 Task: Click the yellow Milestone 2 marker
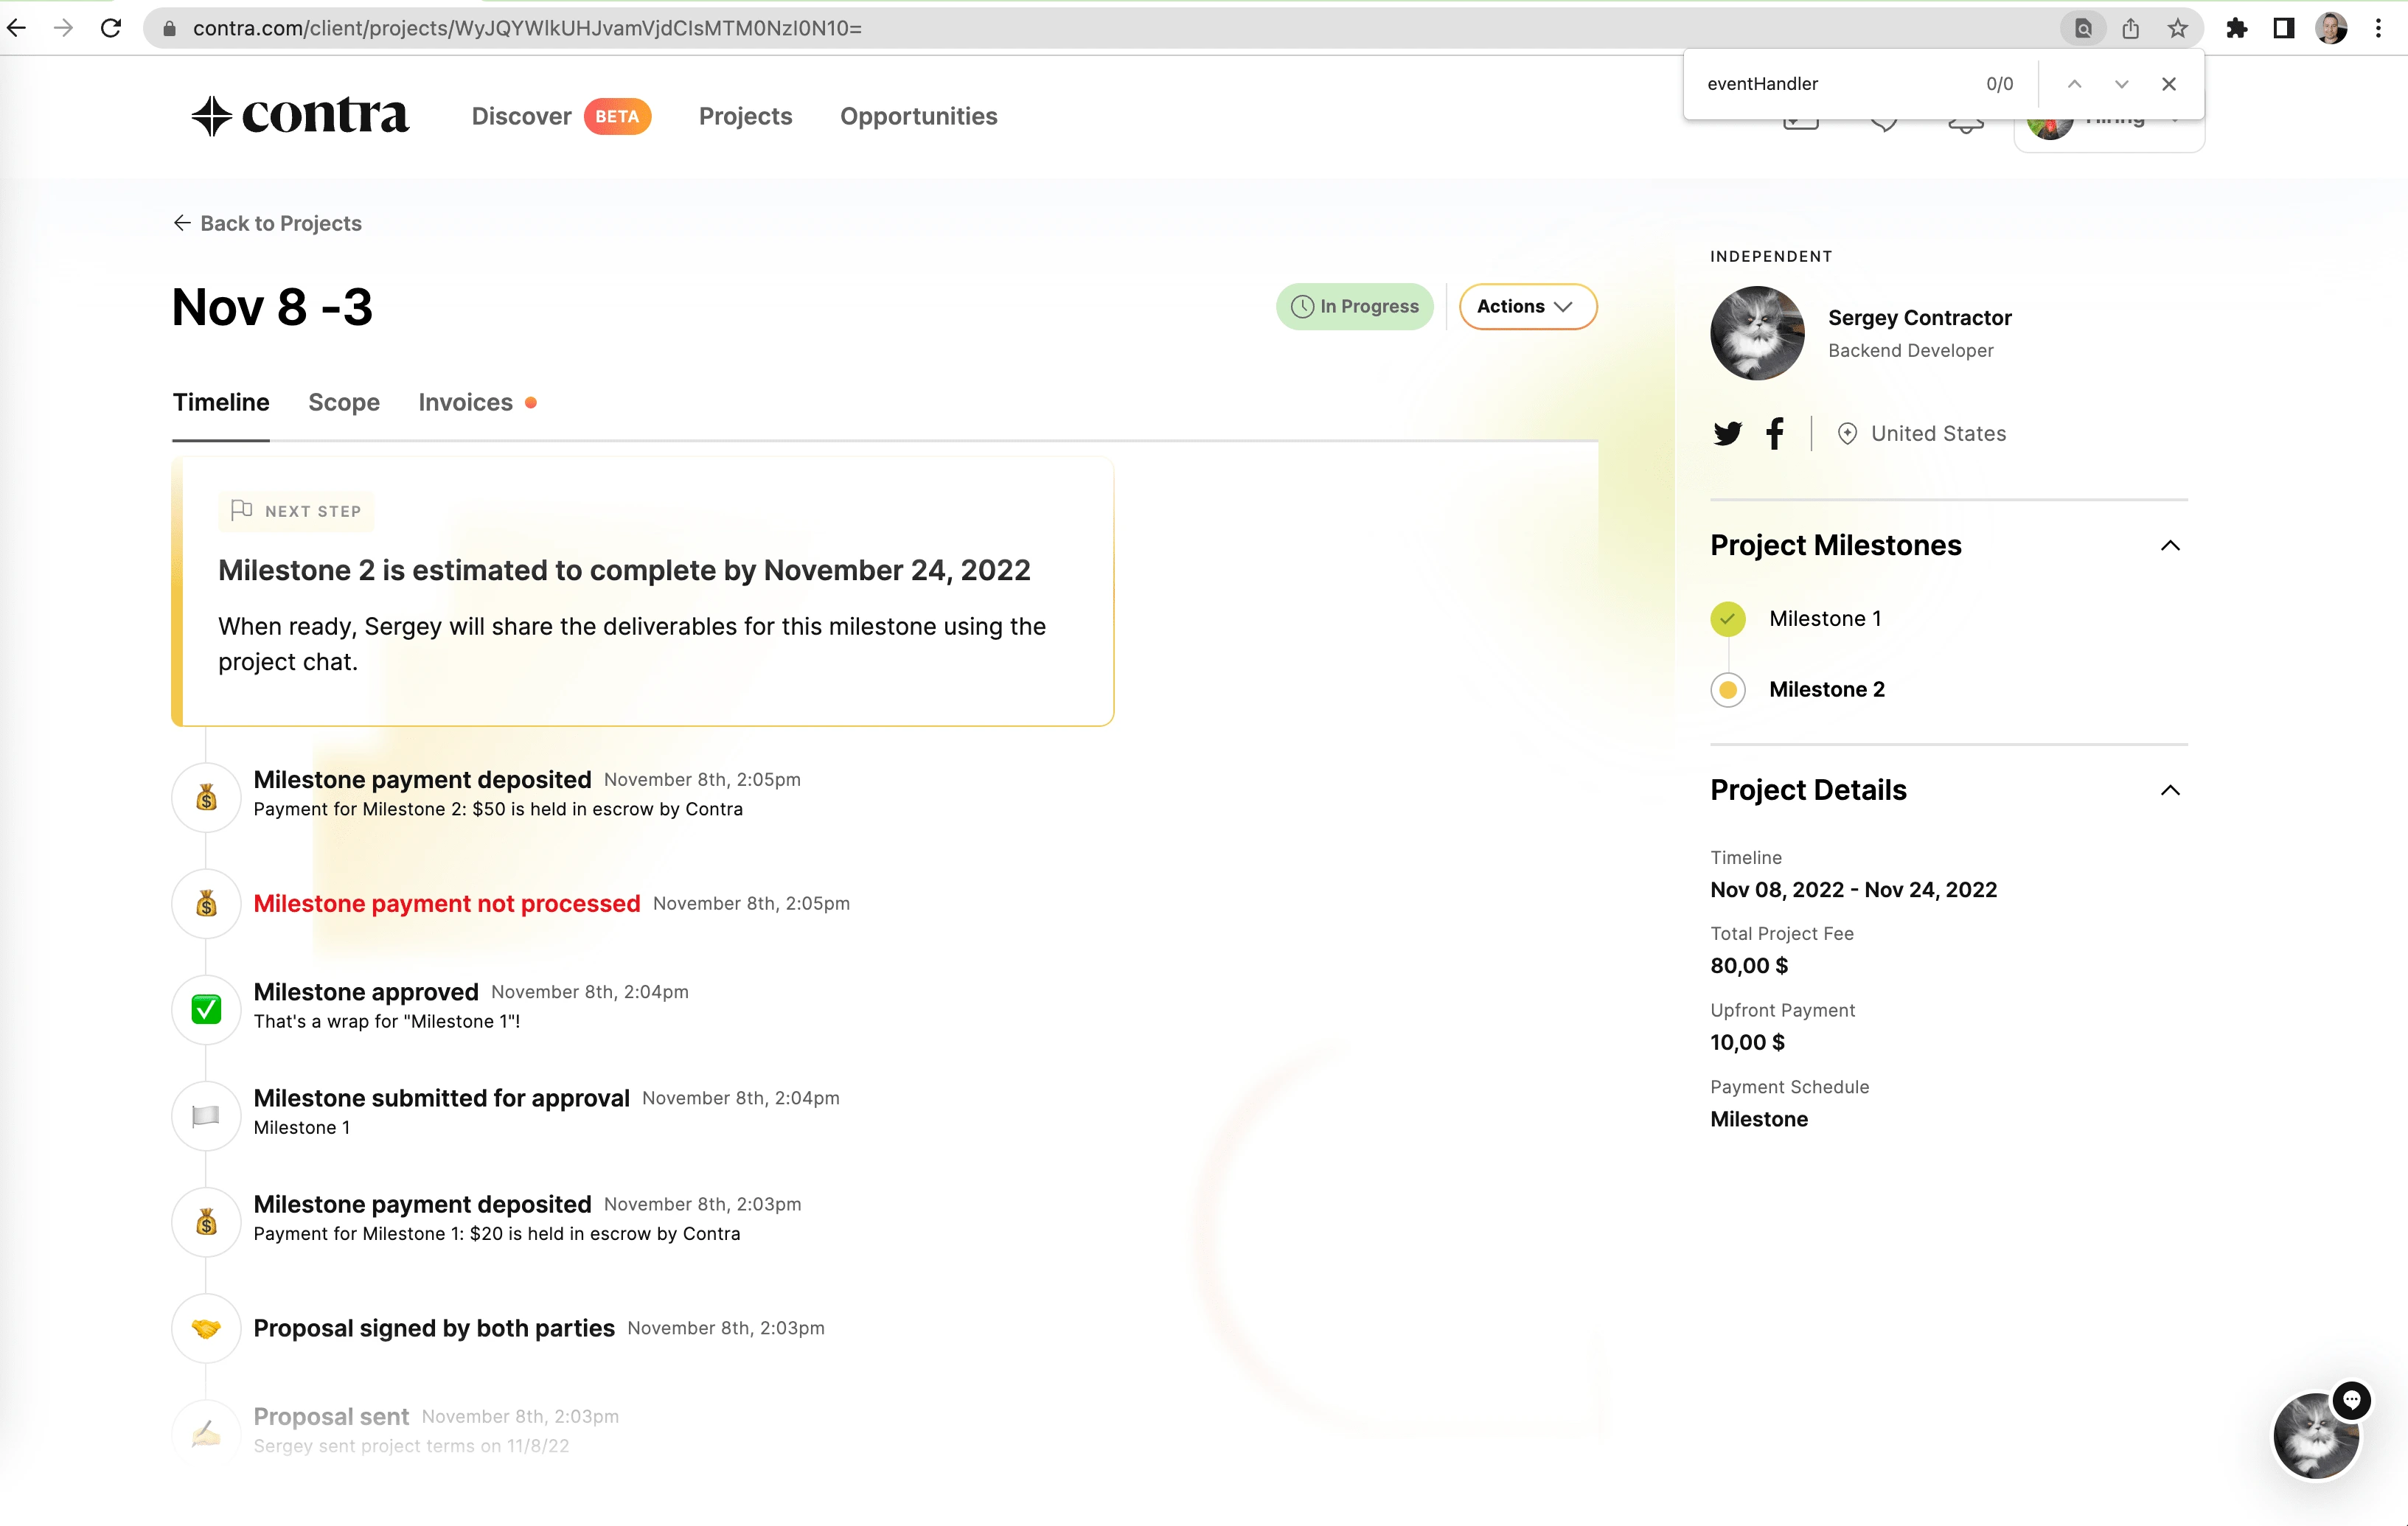(x=1728, y=690)
